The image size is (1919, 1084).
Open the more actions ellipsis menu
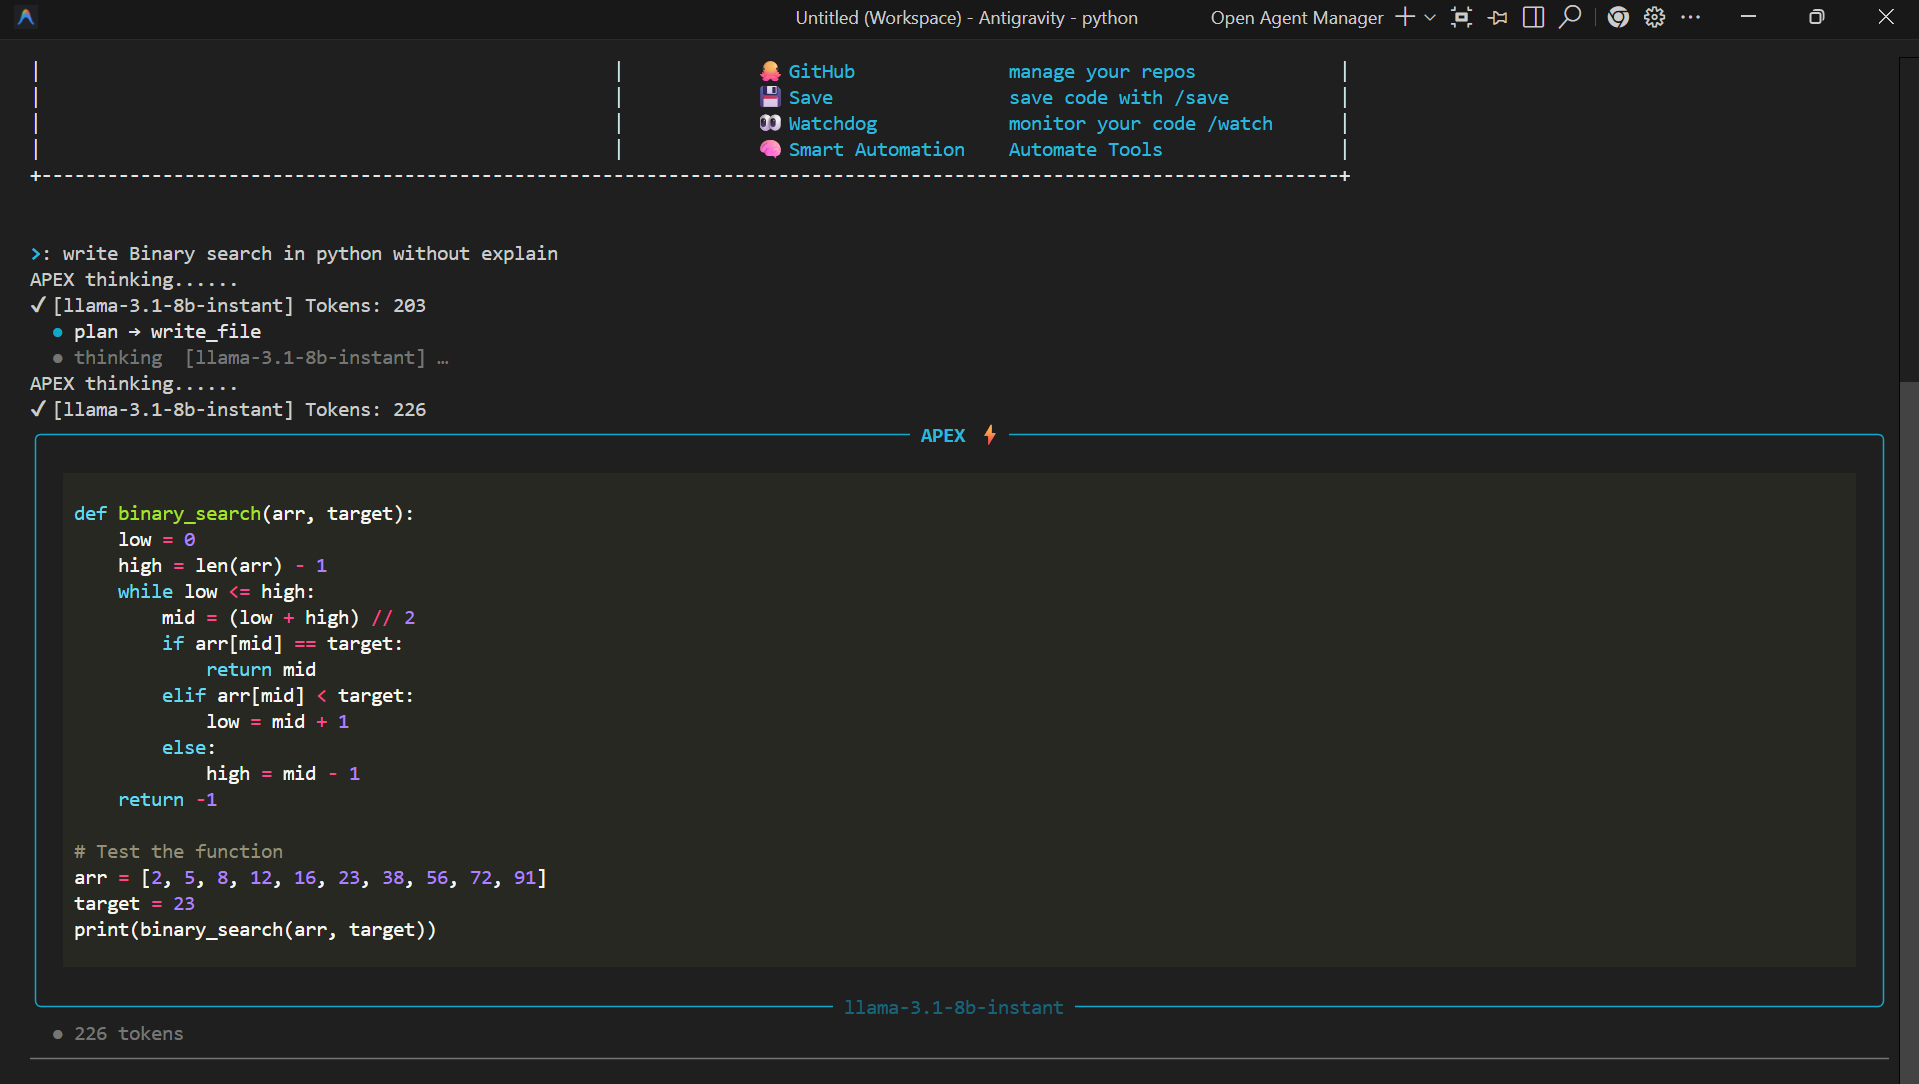point(1691,17)
